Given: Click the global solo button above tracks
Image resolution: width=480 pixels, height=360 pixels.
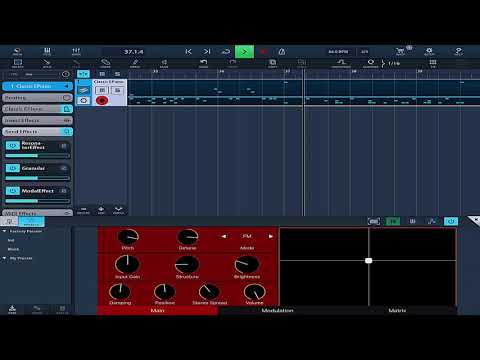Looking at the screenshot, I should (x=117, y=74).
